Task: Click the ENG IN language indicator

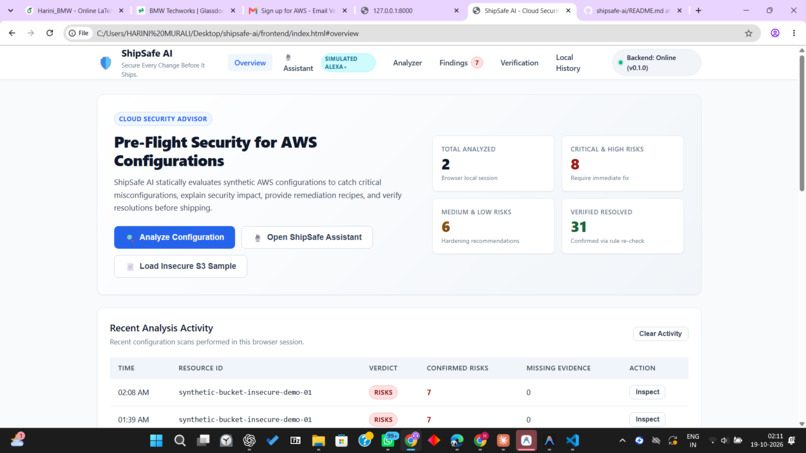Action: (x=692, y=441)
